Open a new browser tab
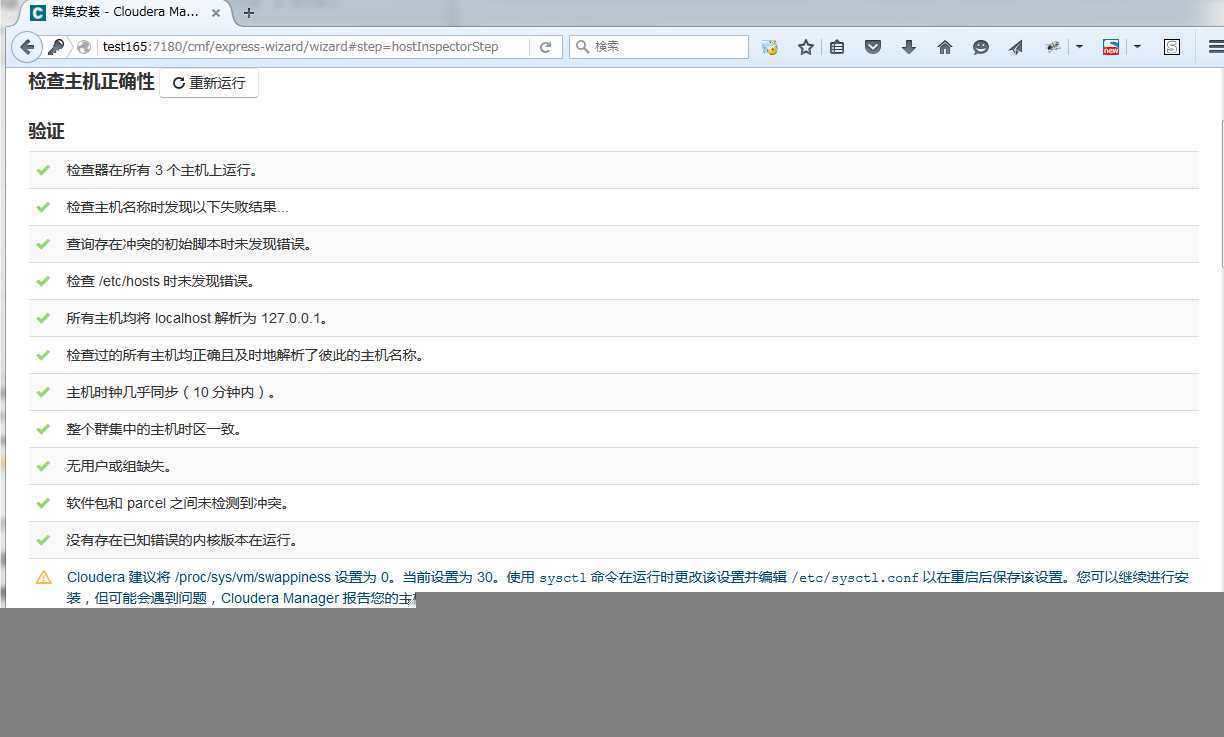This screenshot has height=737, width=1224. (x=249, y=13)
